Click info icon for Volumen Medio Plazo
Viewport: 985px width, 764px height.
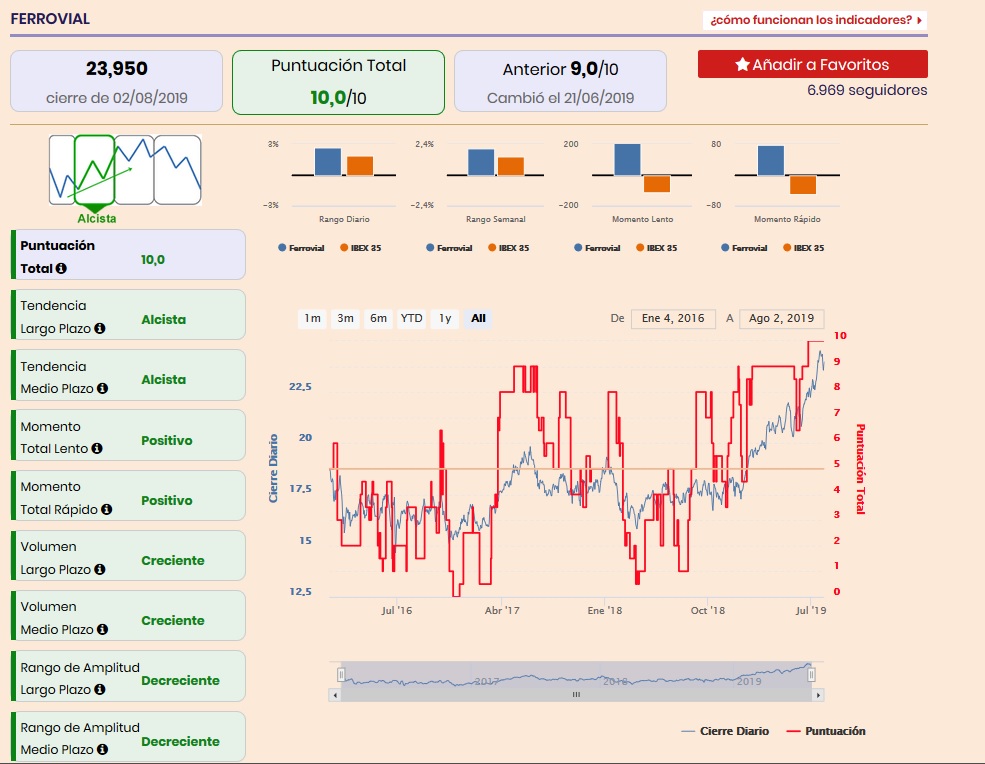pyautogui.click(x=102, y=630)
